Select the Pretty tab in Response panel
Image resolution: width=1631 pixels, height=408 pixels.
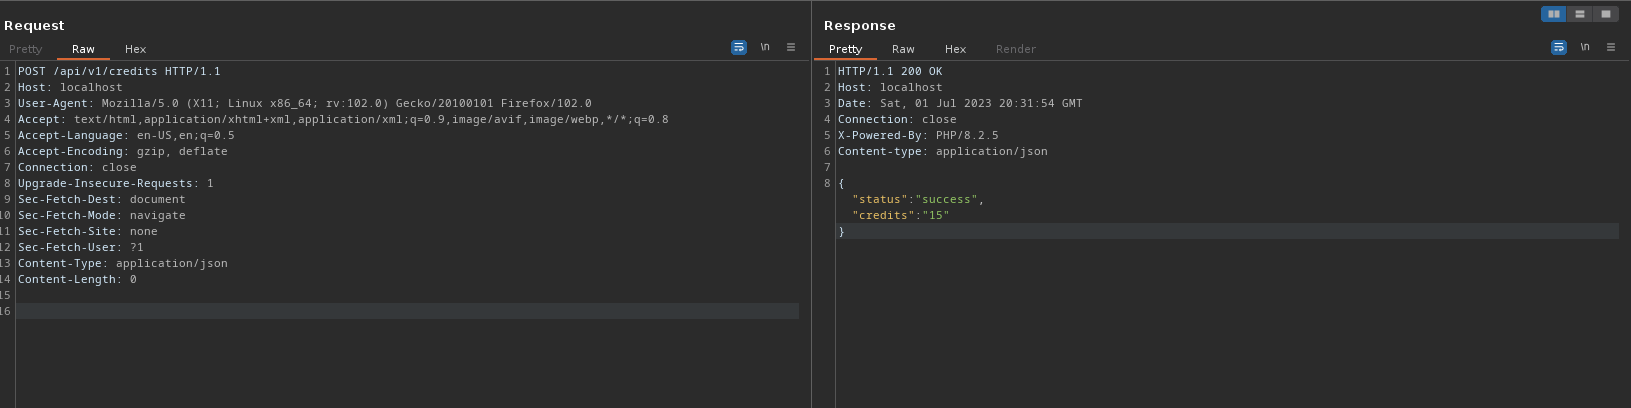coord(845,49)
